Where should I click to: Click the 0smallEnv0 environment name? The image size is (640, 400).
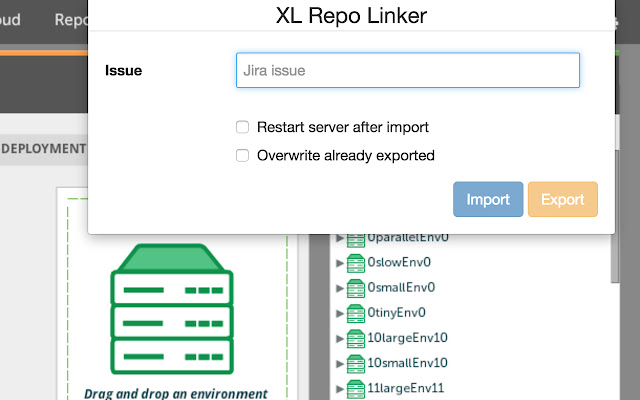[401, 287]
